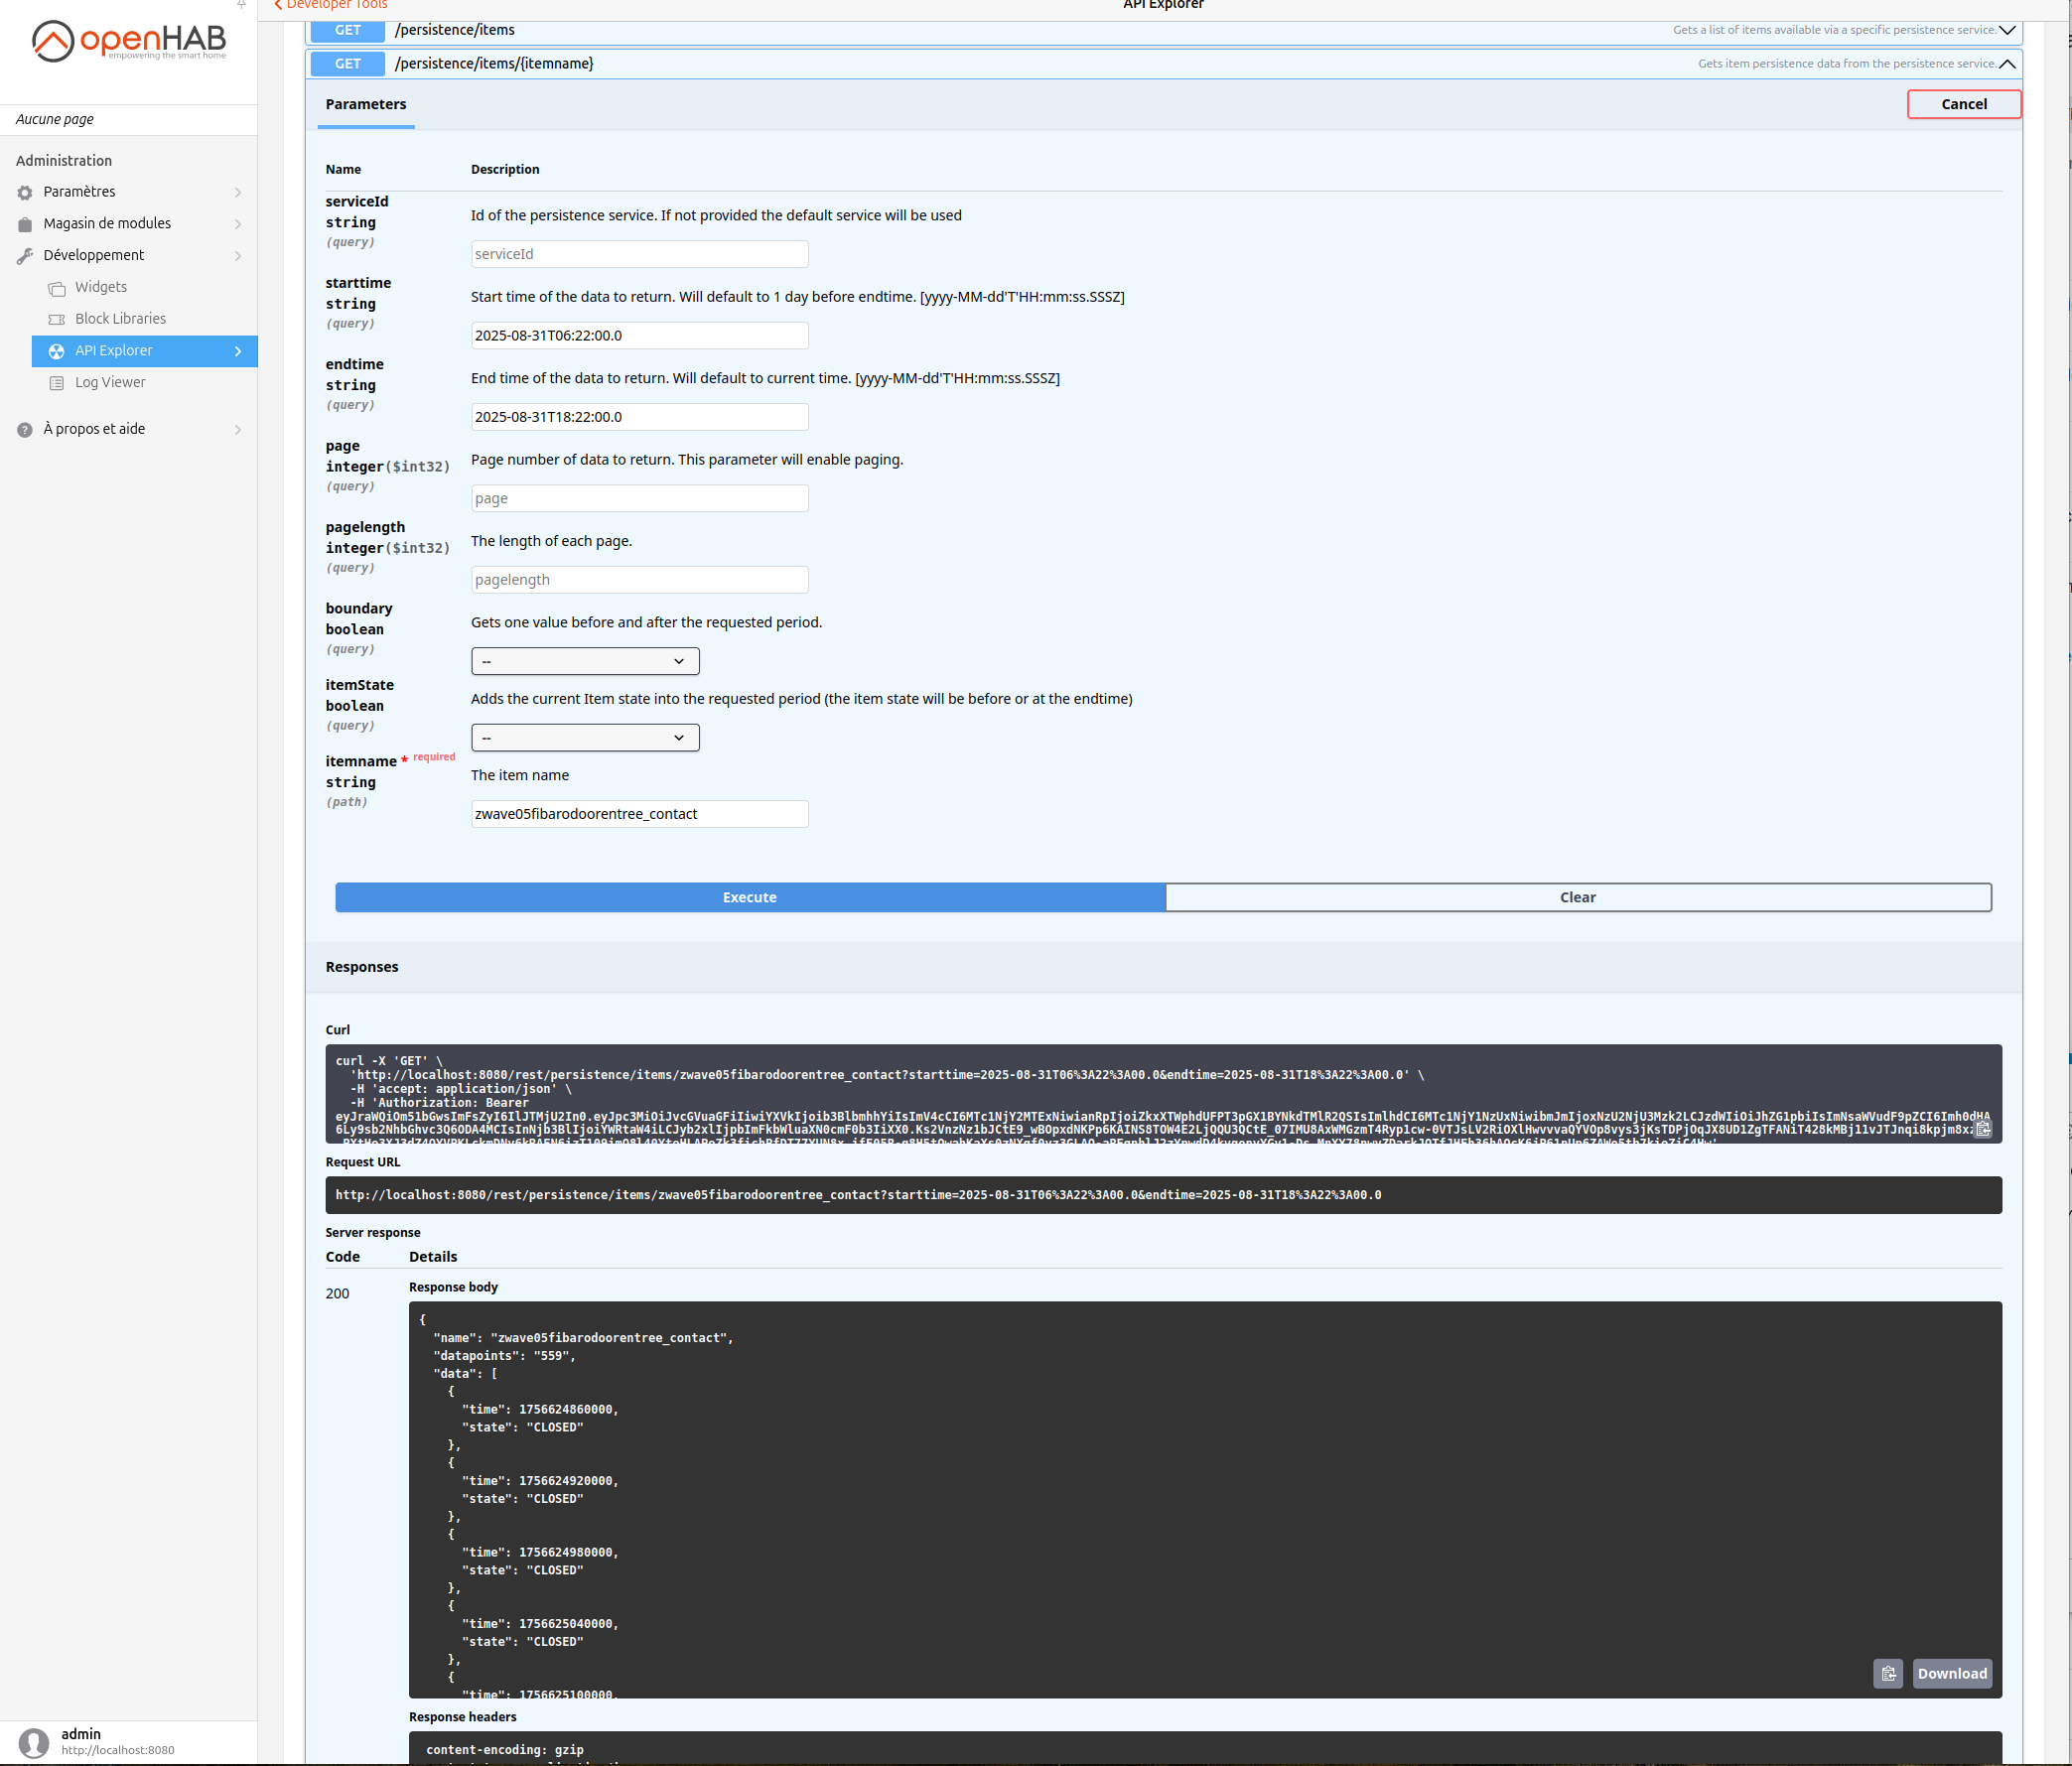The width and height of the screenshot is (2072, 1766).
Task: Click the Execute button
Action: (x=750, y=897)
